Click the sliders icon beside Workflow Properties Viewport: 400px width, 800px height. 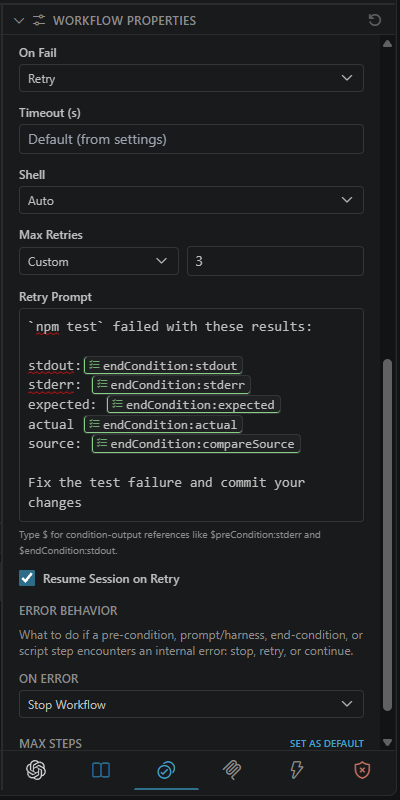point(39,20)
